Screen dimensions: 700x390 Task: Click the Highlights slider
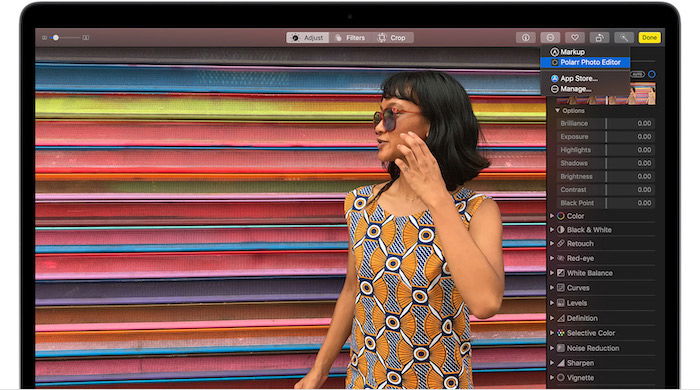coord(606,150)
